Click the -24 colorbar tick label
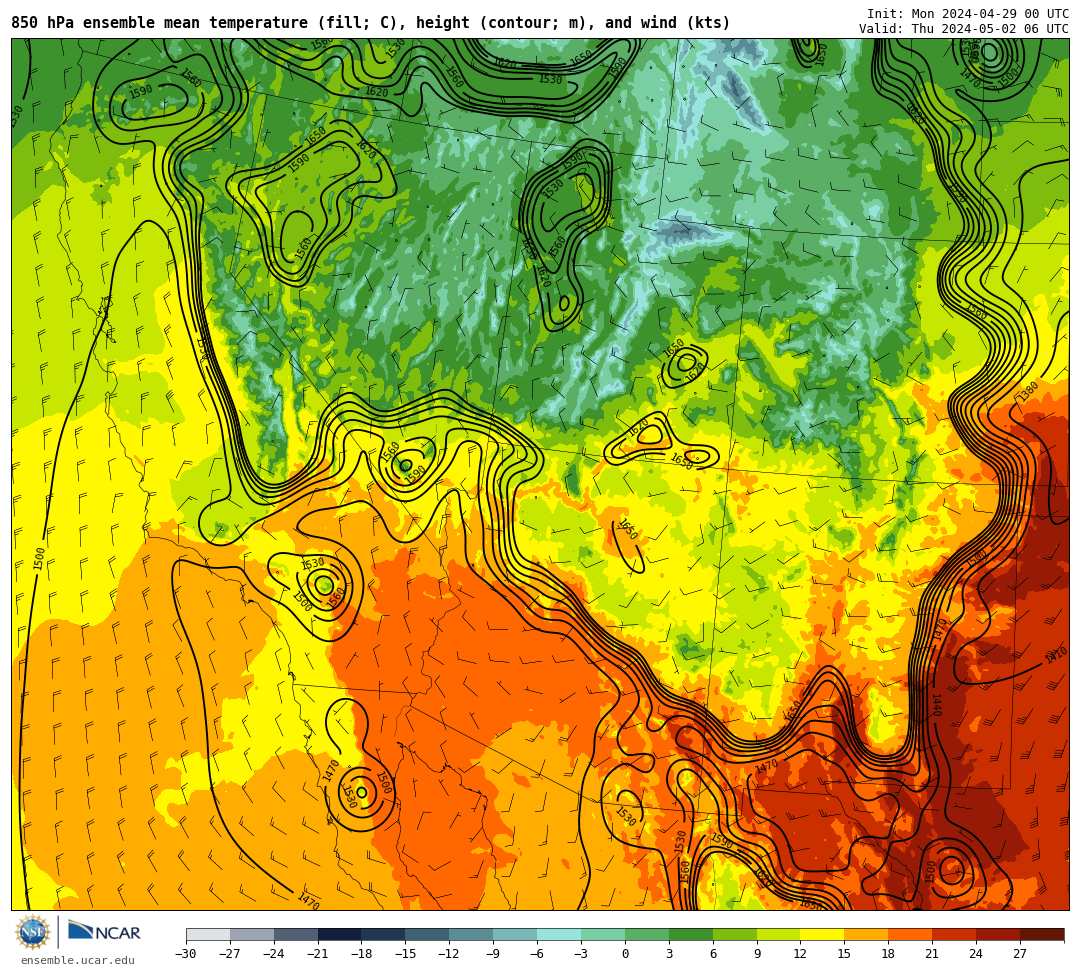 point(274,954)
